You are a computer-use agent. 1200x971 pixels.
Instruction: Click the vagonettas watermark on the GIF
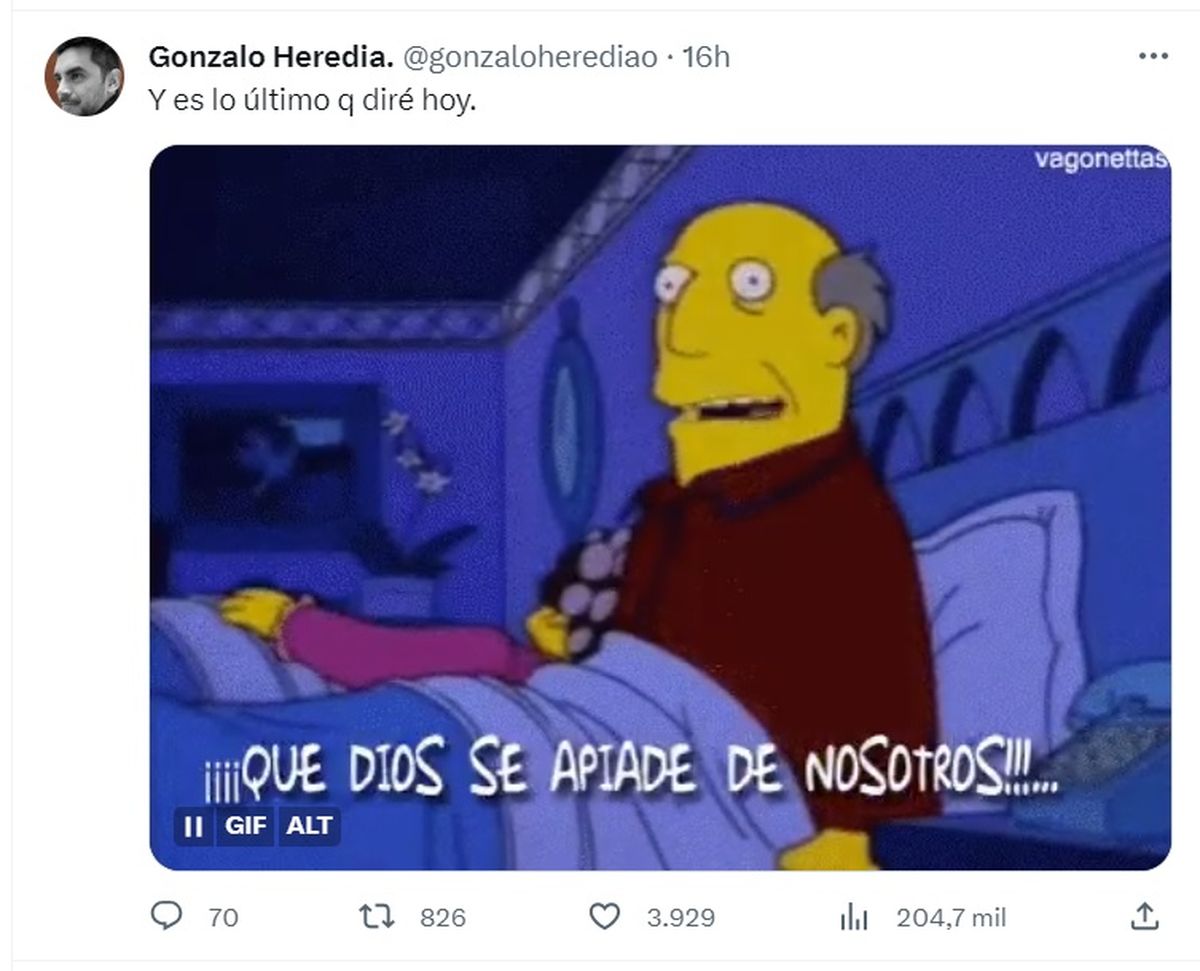pyautogui.click(x=1101, y=160)
